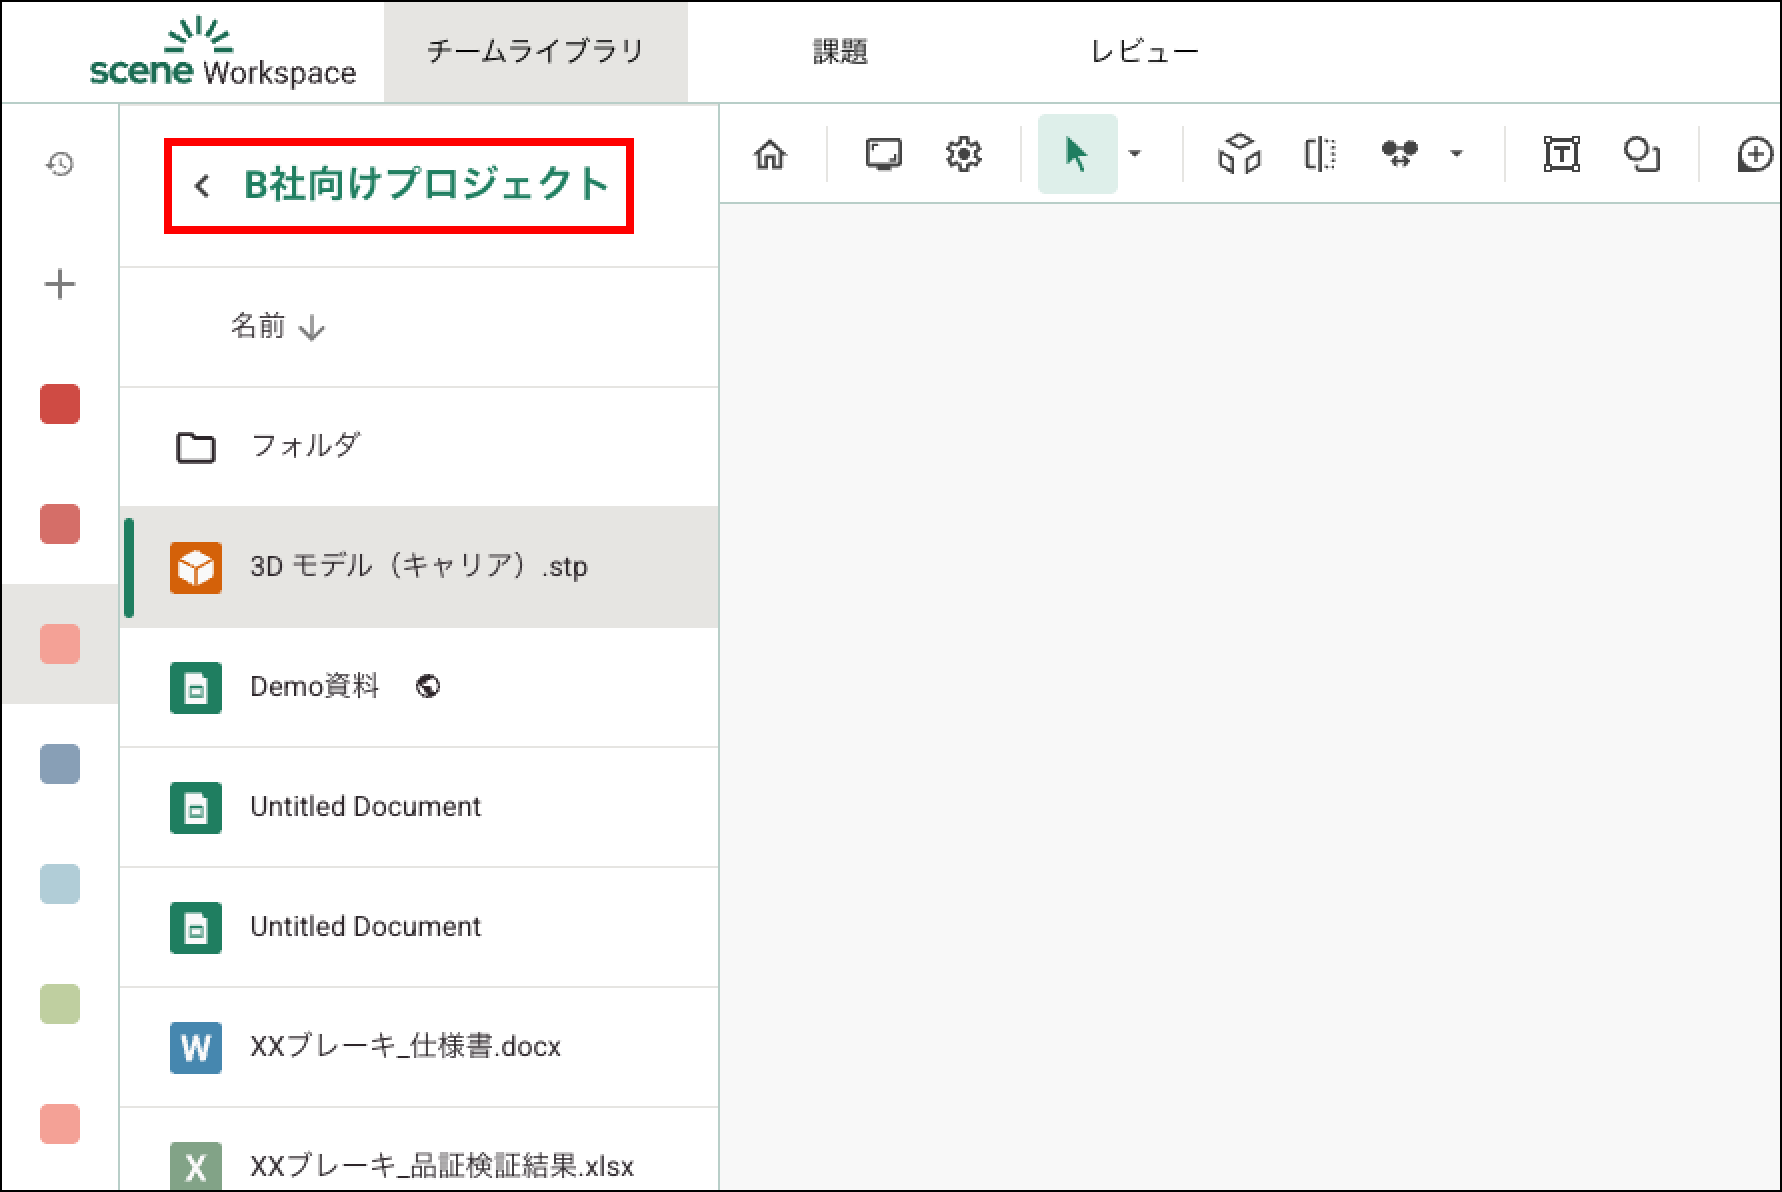Click the gear settings icon in toolbar
The width and height of the screenshot is (1782, 1192).
[963, 155]
